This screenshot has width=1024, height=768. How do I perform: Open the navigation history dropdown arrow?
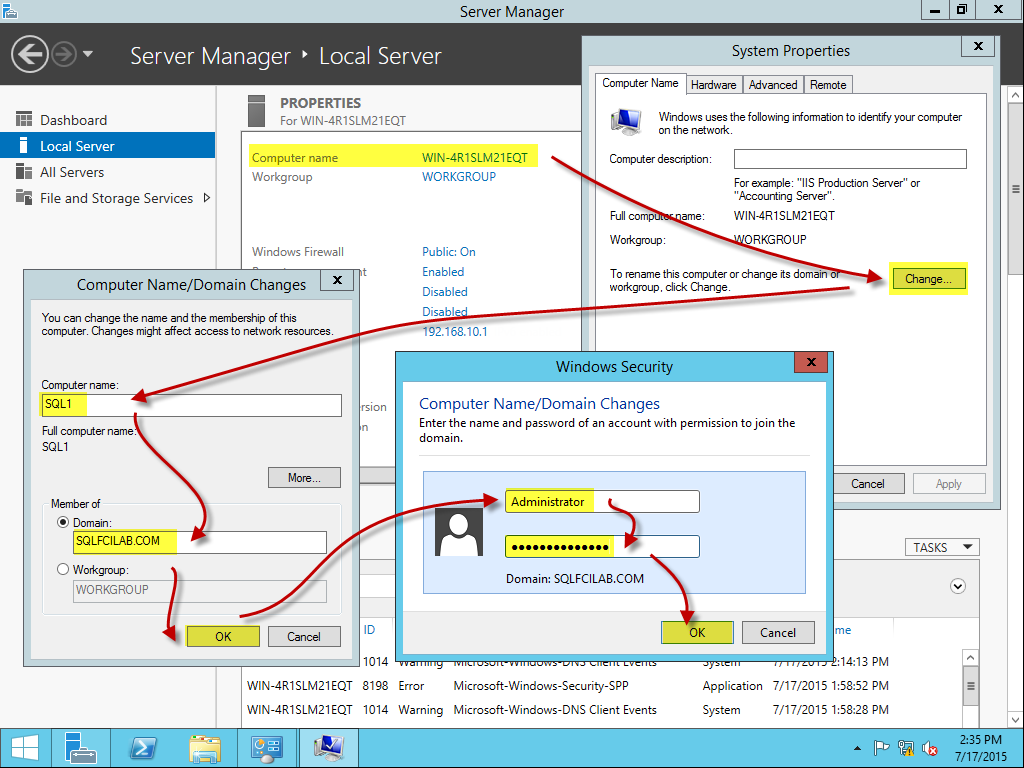(x=88, y=54)
